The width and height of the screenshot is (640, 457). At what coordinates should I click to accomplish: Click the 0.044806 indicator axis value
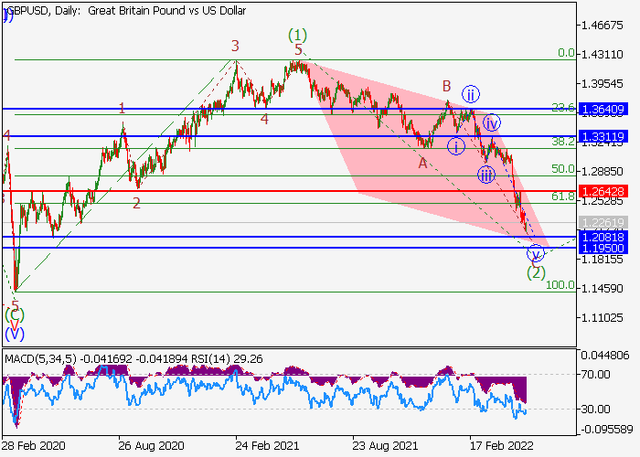click(605, 356)
